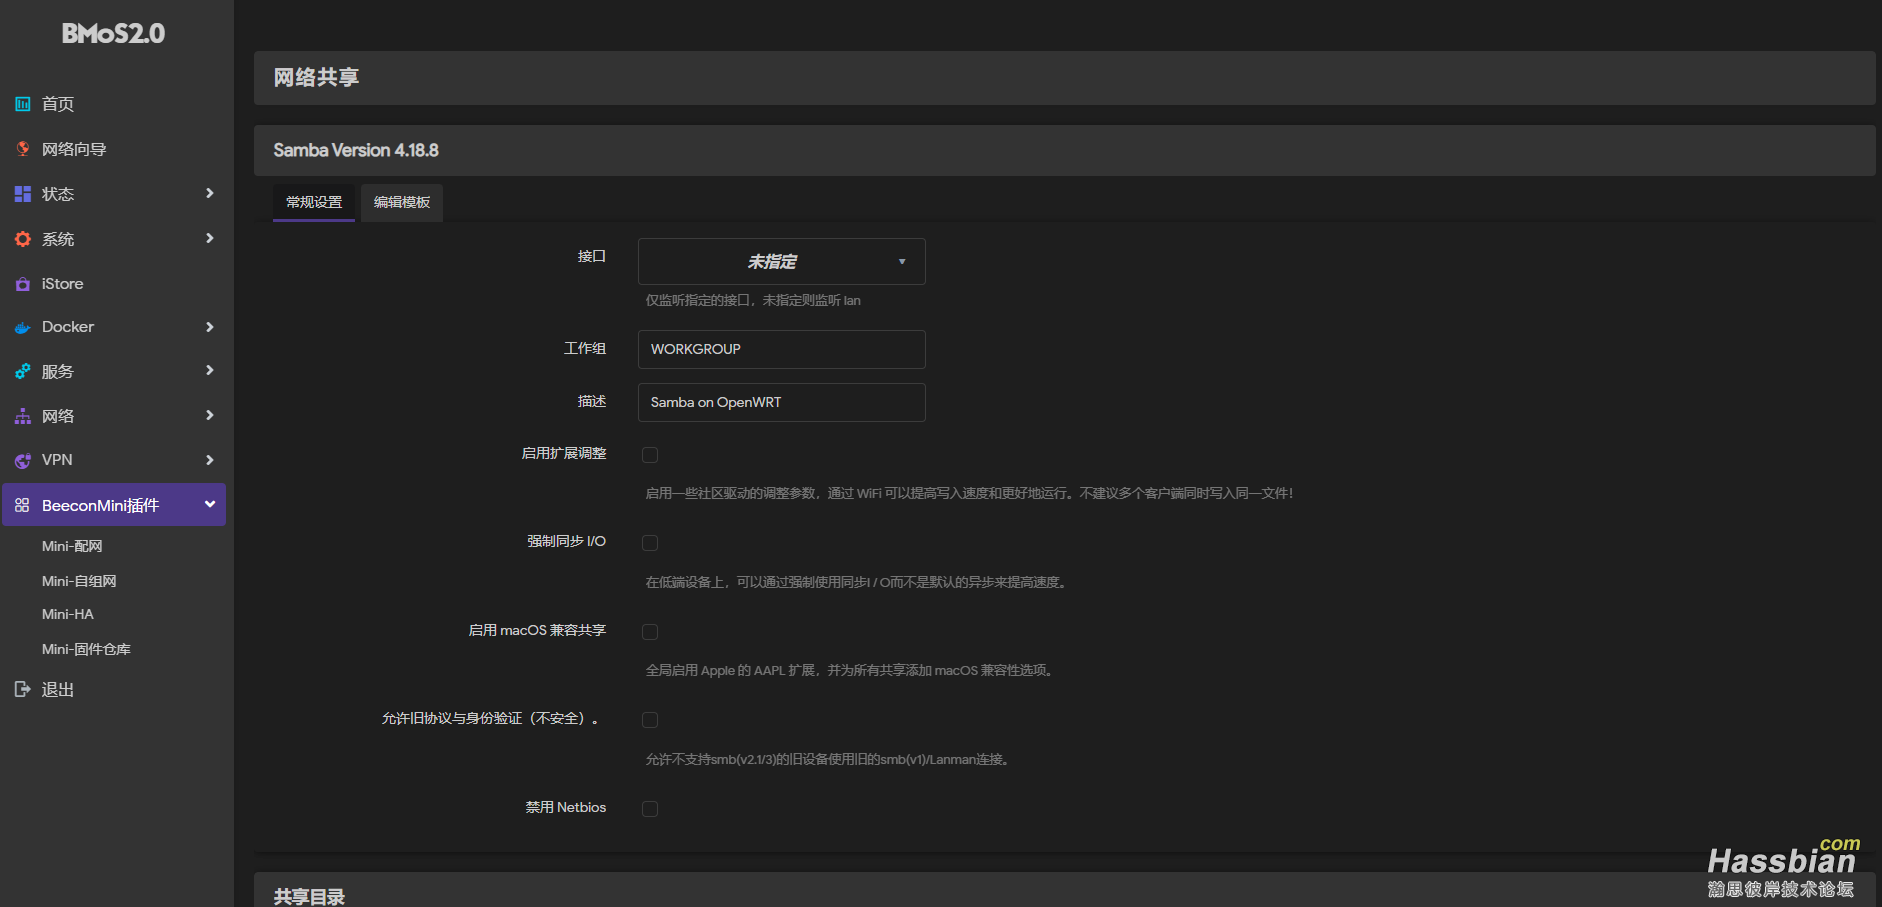The image size is (1882, 907).
Task: Open 网络向导 page link
Action: [x=74, y=149]
